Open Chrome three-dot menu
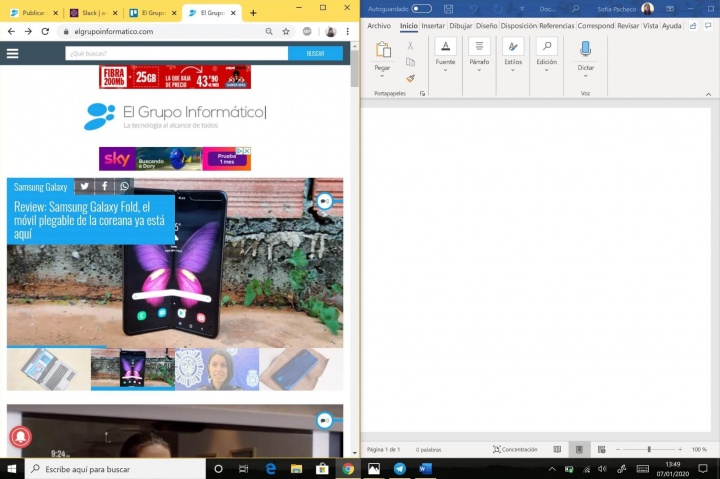The height and width of the screenshot is (479, 720). tap(348, 31)
